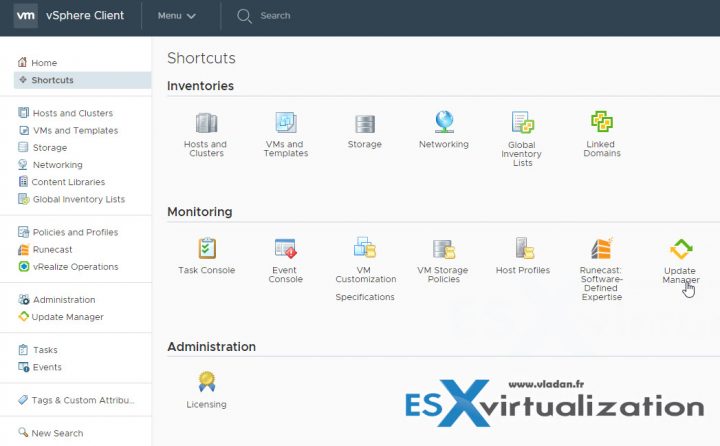Open Host Profiles shortcut icon
The image size is (720, 446).
tap(523, 249)
